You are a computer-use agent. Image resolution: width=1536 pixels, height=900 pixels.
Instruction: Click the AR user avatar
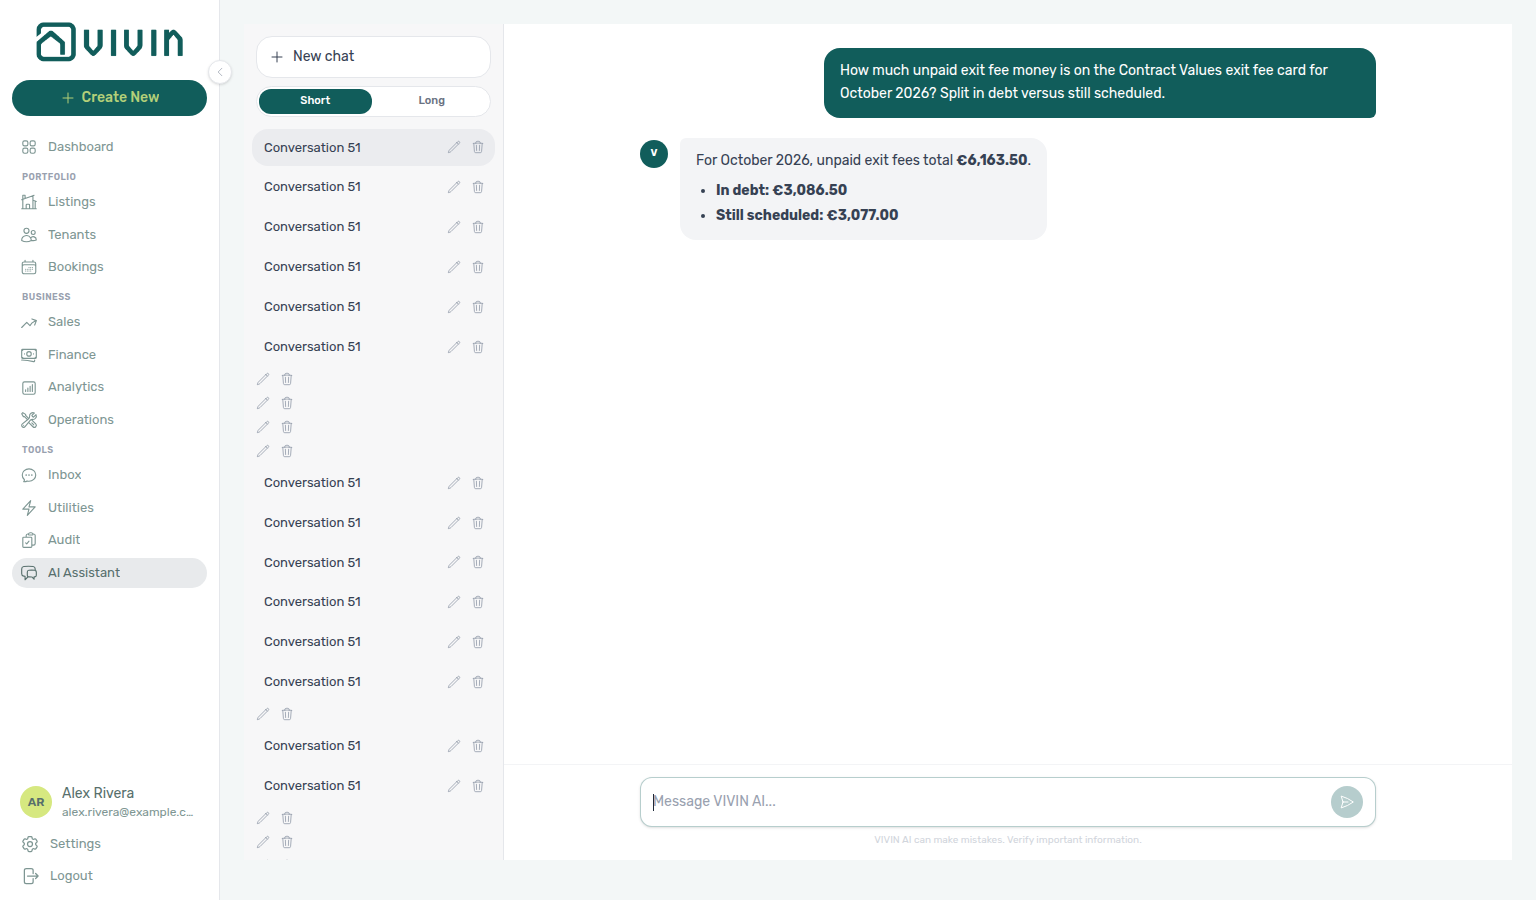[x=36, y=802]
